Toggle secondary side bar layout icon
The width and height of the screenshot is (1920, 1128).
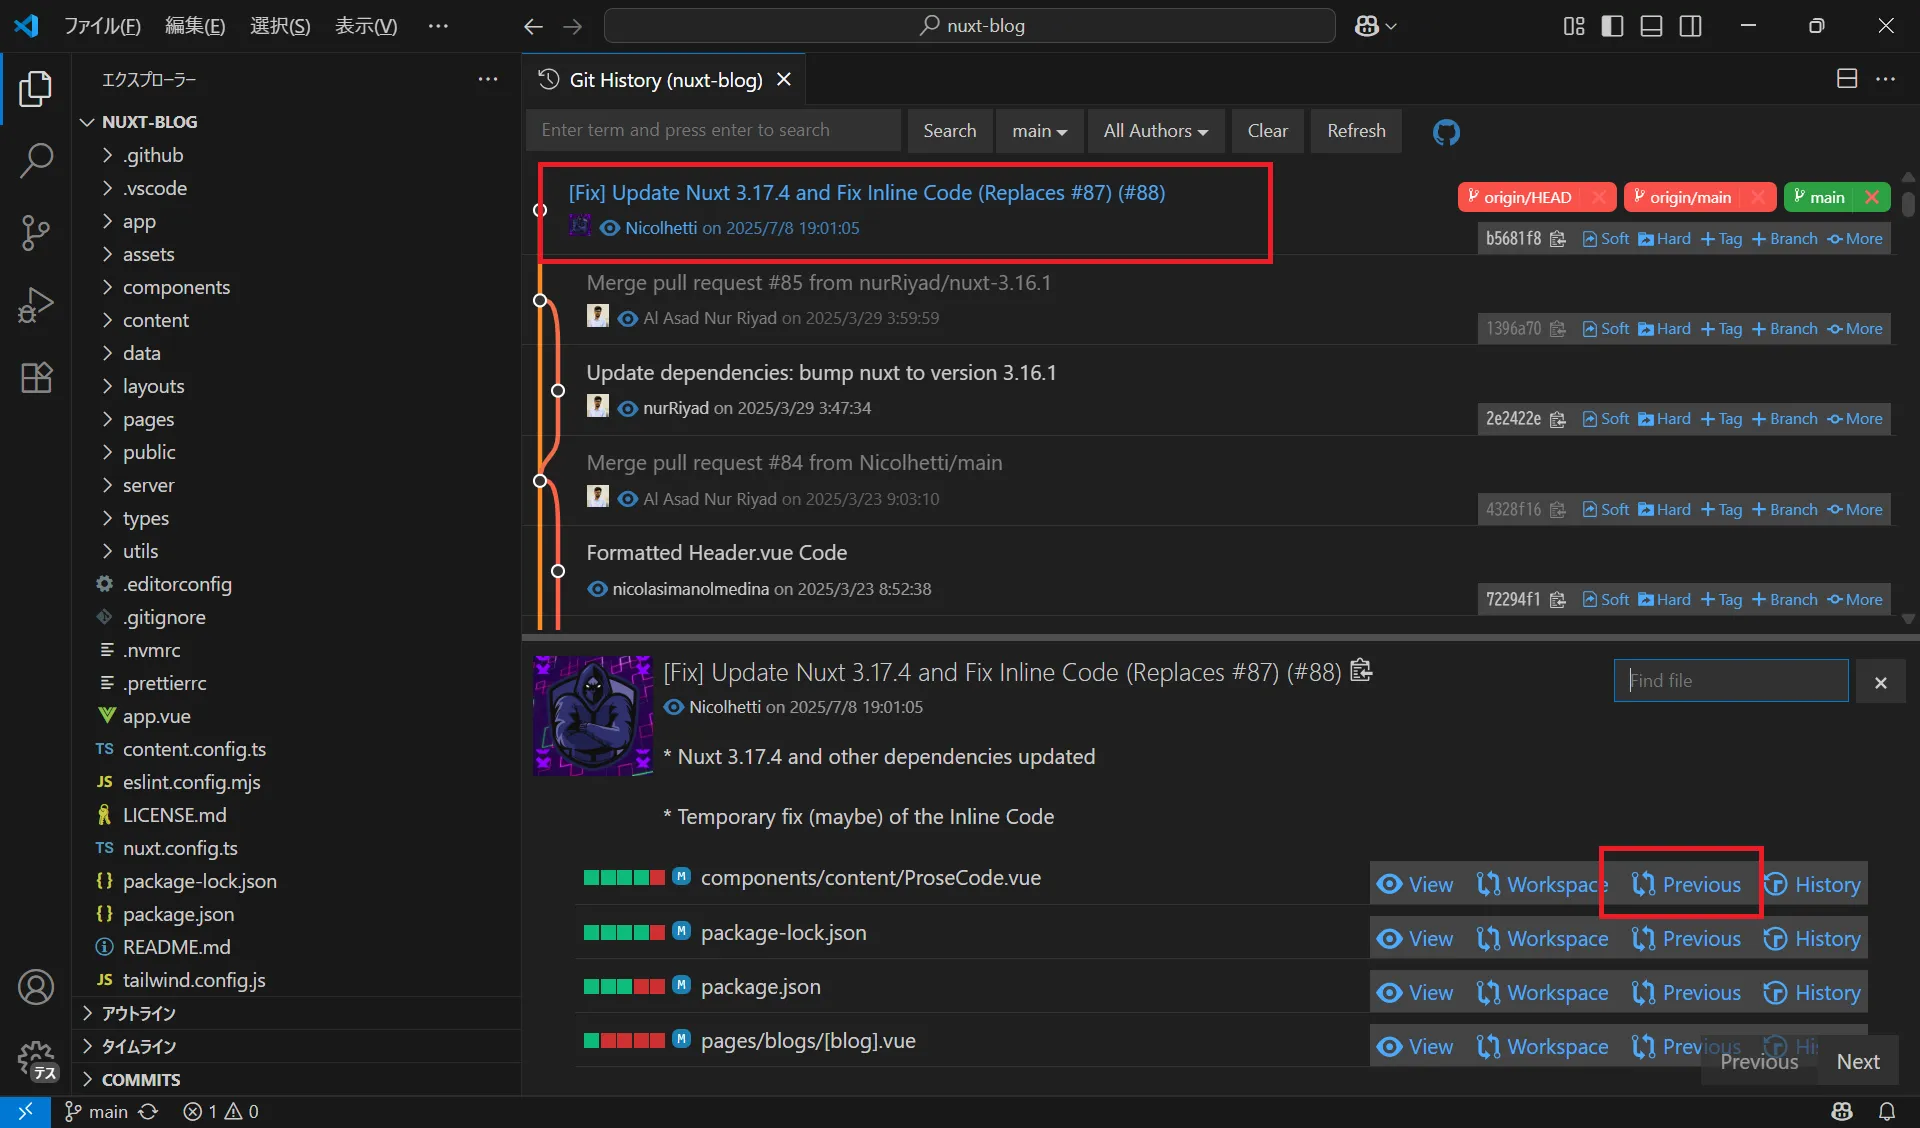(1690, 26)
